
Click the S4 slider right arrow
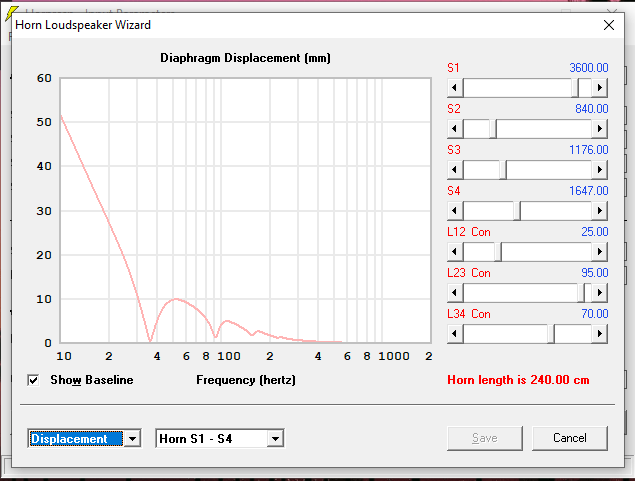pyautogui.click(x=600, y=211)
